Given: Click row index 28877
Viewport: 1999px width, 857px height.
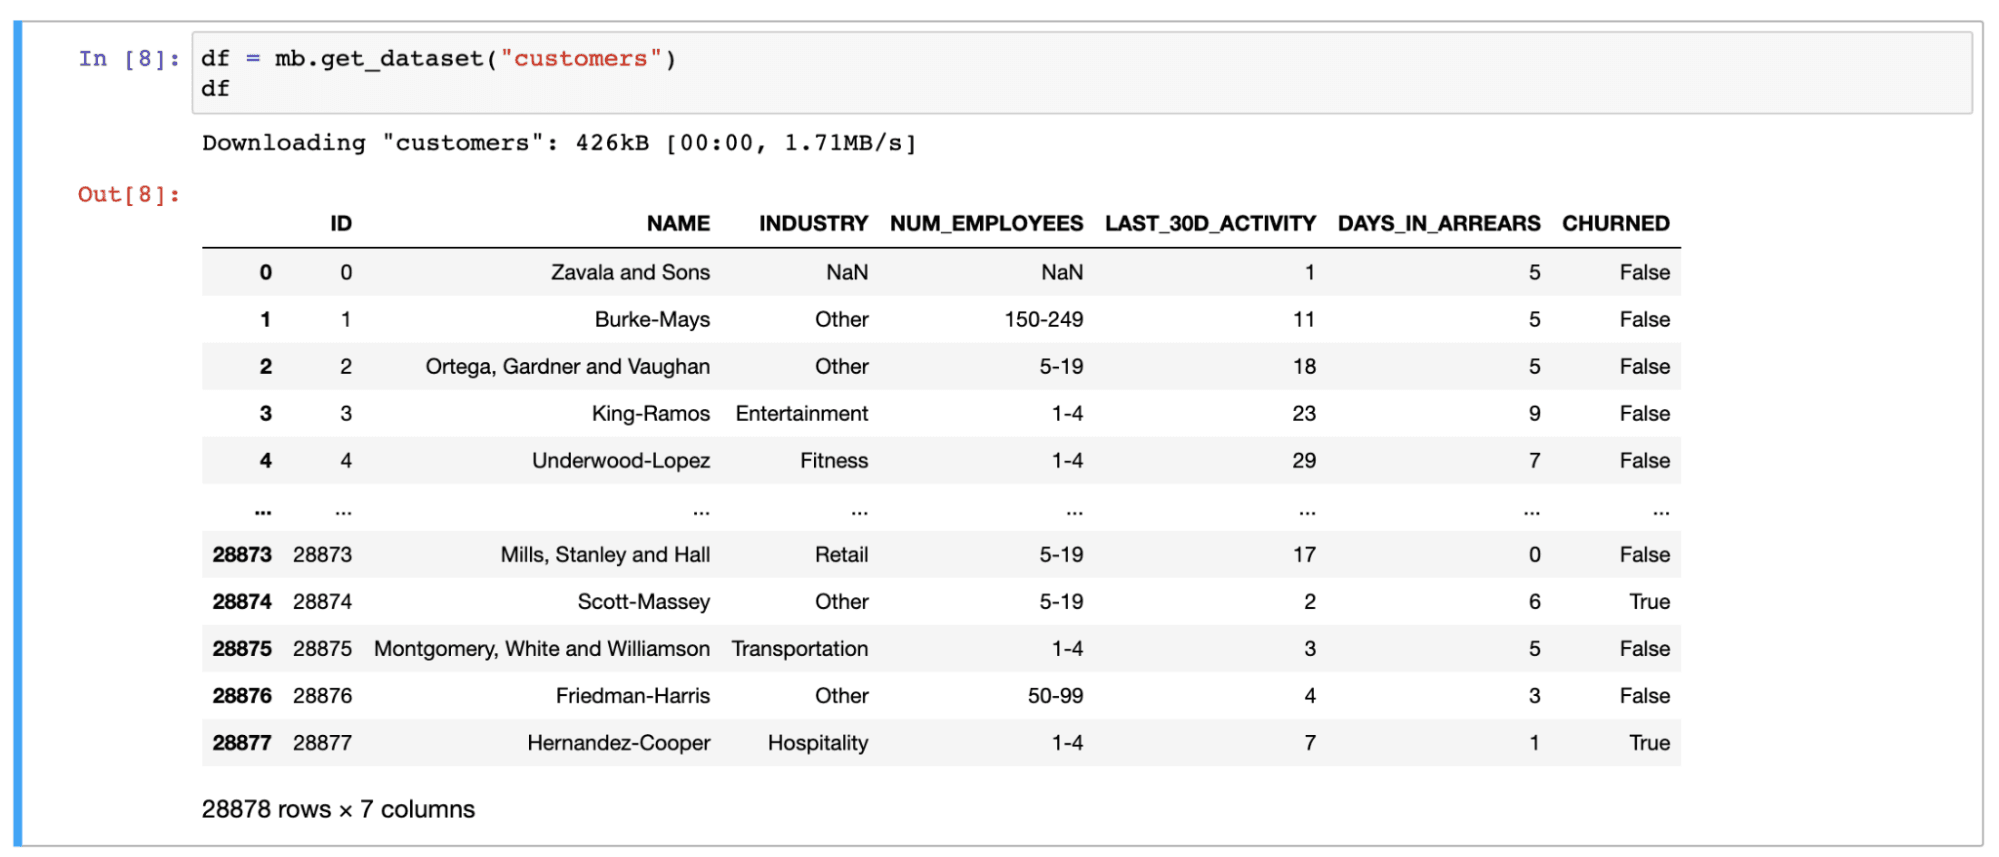Looking at the screenshot, I should [241, 742].
